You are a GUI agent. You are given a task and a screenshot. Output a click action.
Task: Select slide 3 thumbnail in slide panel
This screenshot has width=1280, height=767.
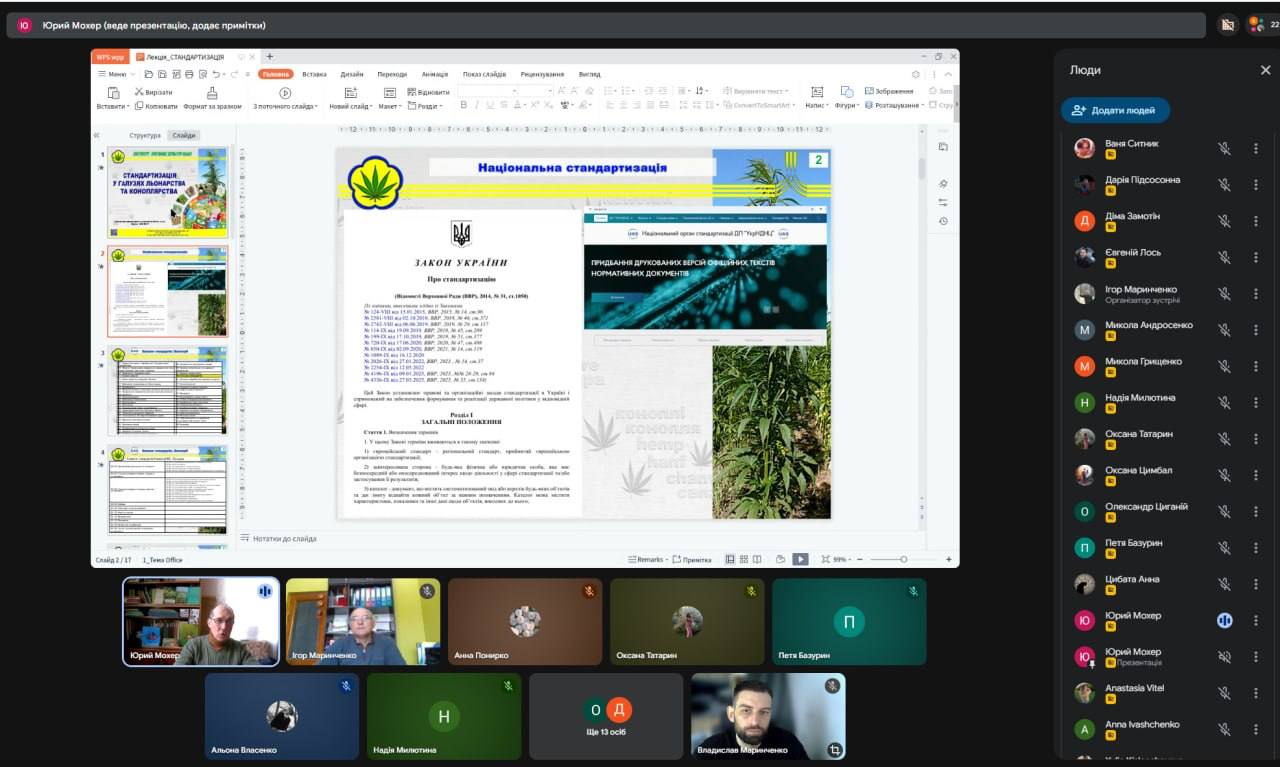pyautogui.click(x=168, y=390)
